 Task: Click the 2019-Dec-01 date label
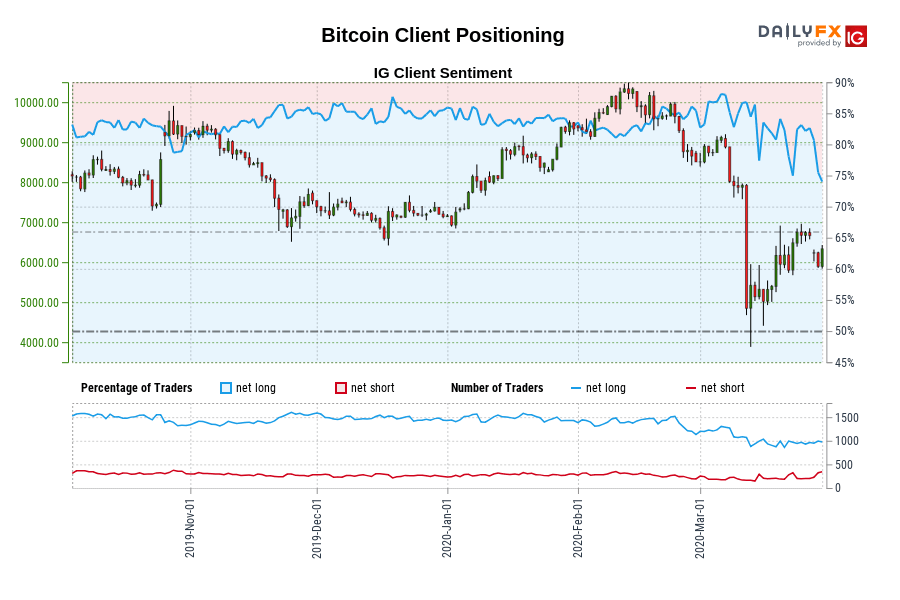317,528
